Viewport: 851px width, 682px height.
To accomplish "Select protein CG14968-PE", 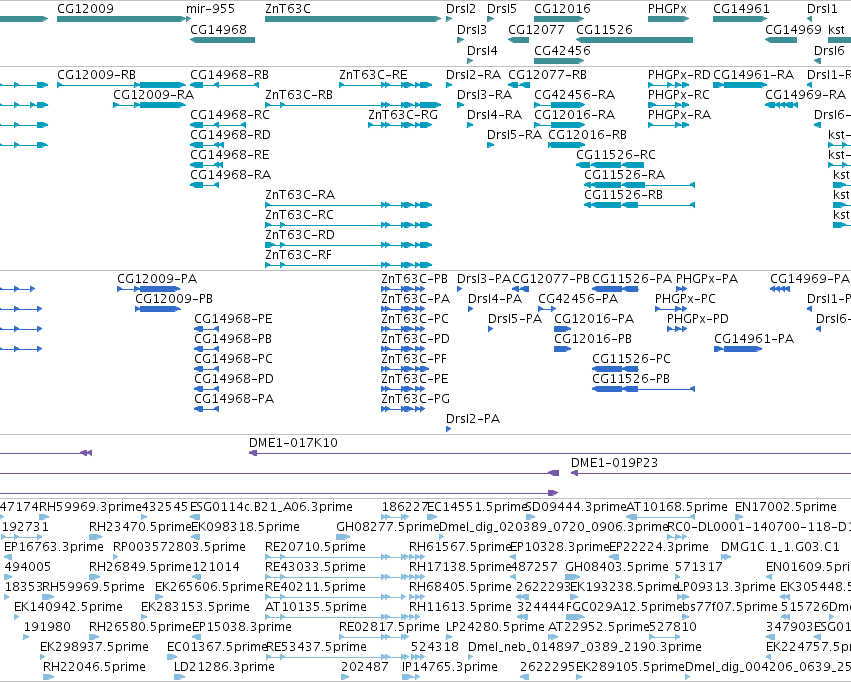I will 233,319.
